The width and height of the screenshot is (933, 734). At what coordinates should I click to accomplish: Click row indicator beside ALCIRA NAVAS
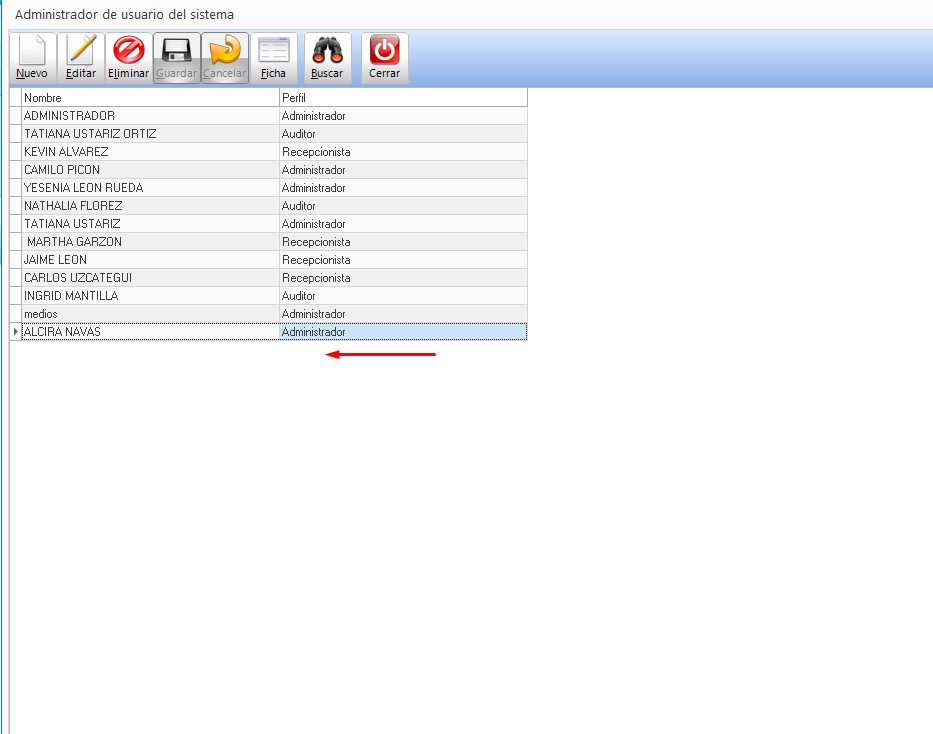[15, 332]
